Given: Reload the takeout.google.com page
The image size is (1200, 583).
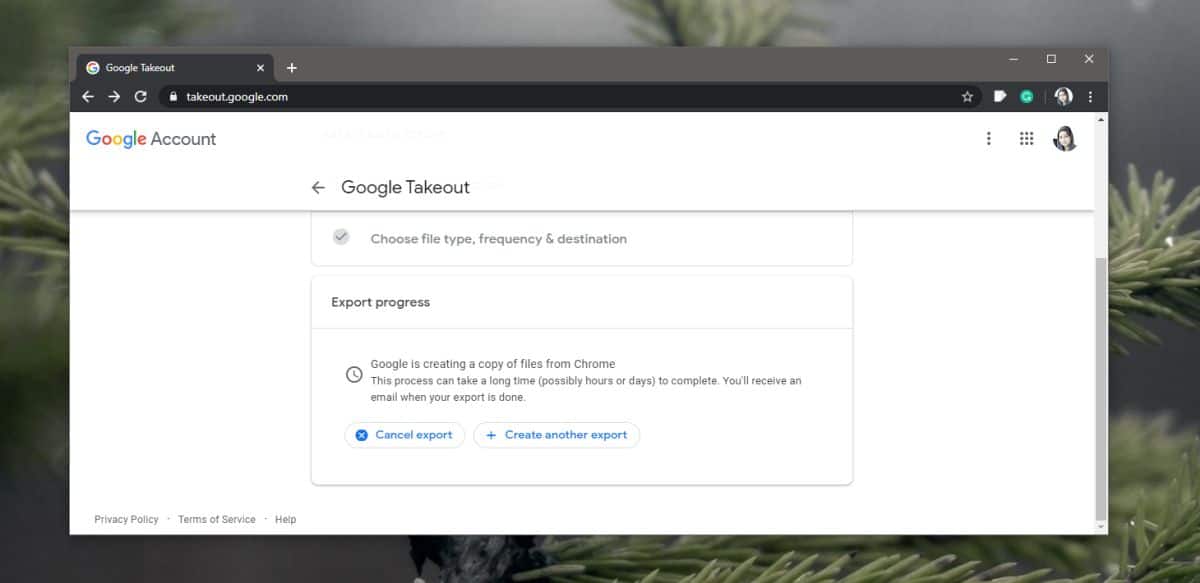Looking at the screenshot, I should (141, 97).
